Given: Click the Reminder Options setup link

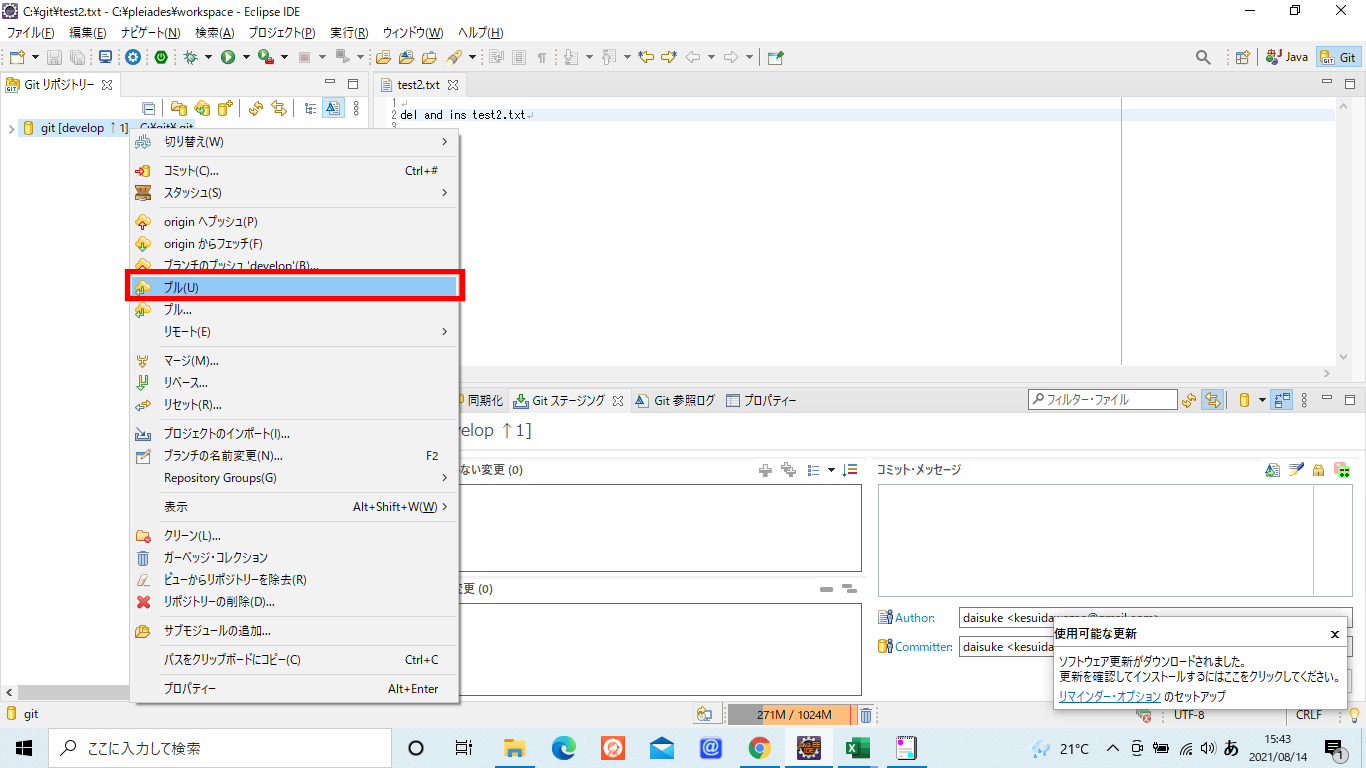Looking at the screenshot, I should [x=1110, y=696].
